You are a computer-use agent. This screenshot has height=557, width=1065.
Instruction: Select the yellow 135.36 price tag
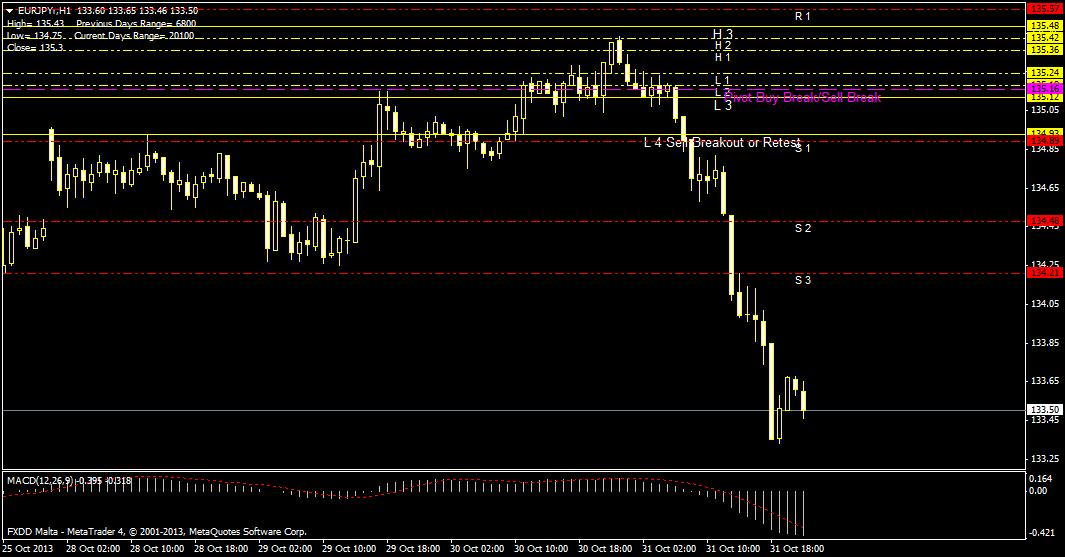[1045, 49]
